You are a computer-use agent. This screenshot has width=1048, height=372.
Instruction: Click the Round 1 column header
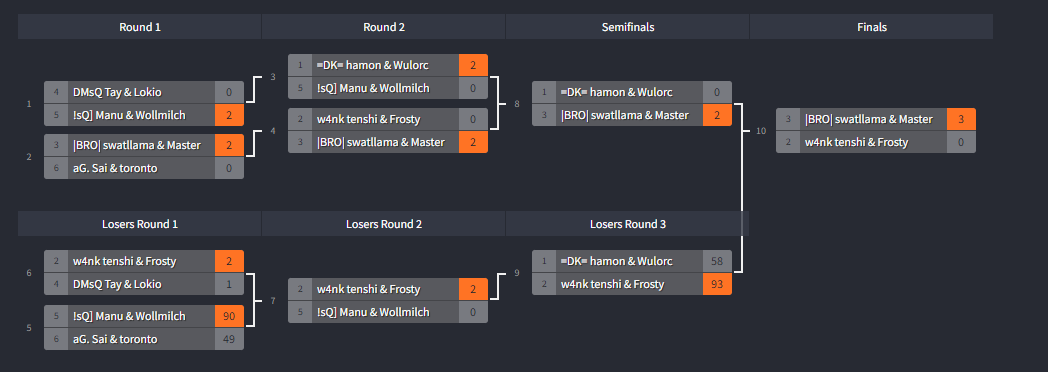(140, 27)
